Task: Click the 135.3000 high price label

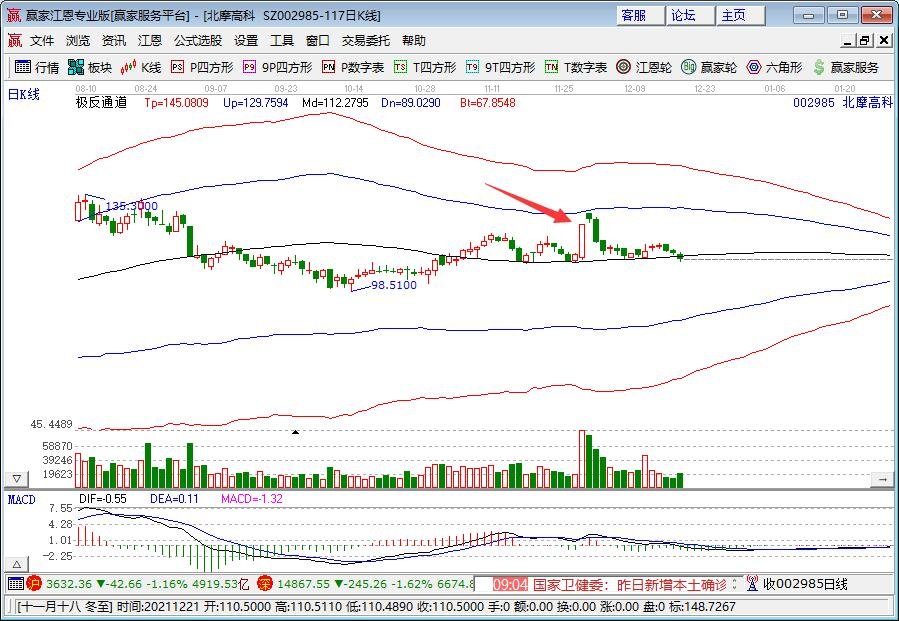Action: click(x=131, y=206)
